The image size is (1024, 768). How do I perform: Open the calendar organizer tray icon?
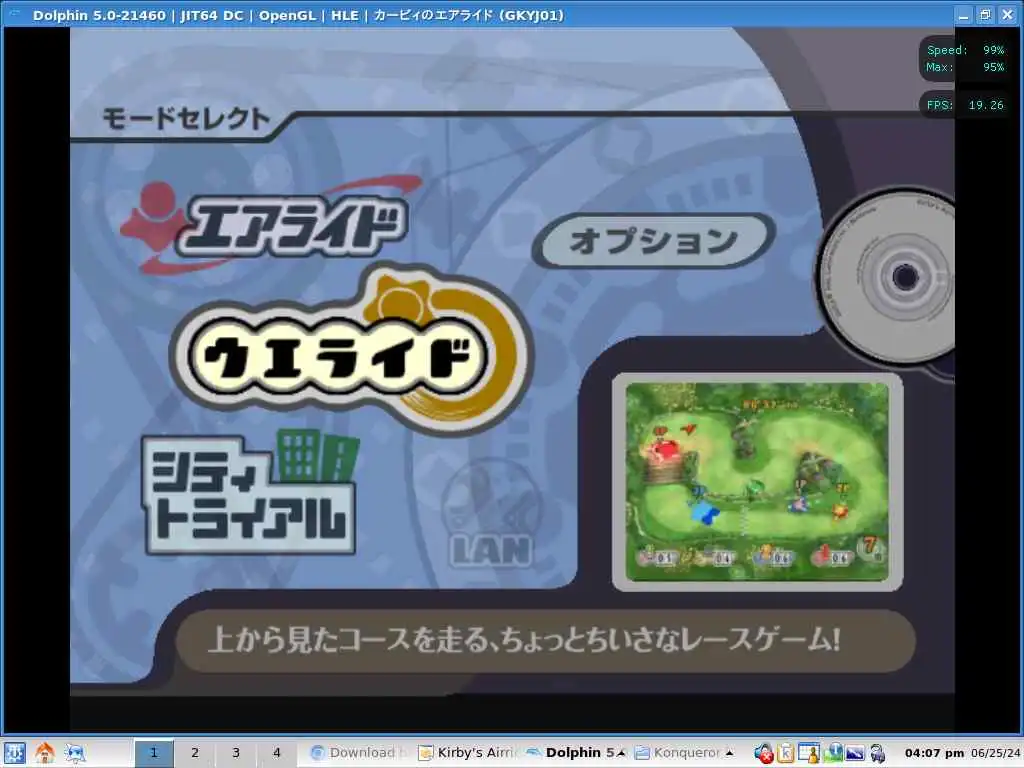[809, 754]
